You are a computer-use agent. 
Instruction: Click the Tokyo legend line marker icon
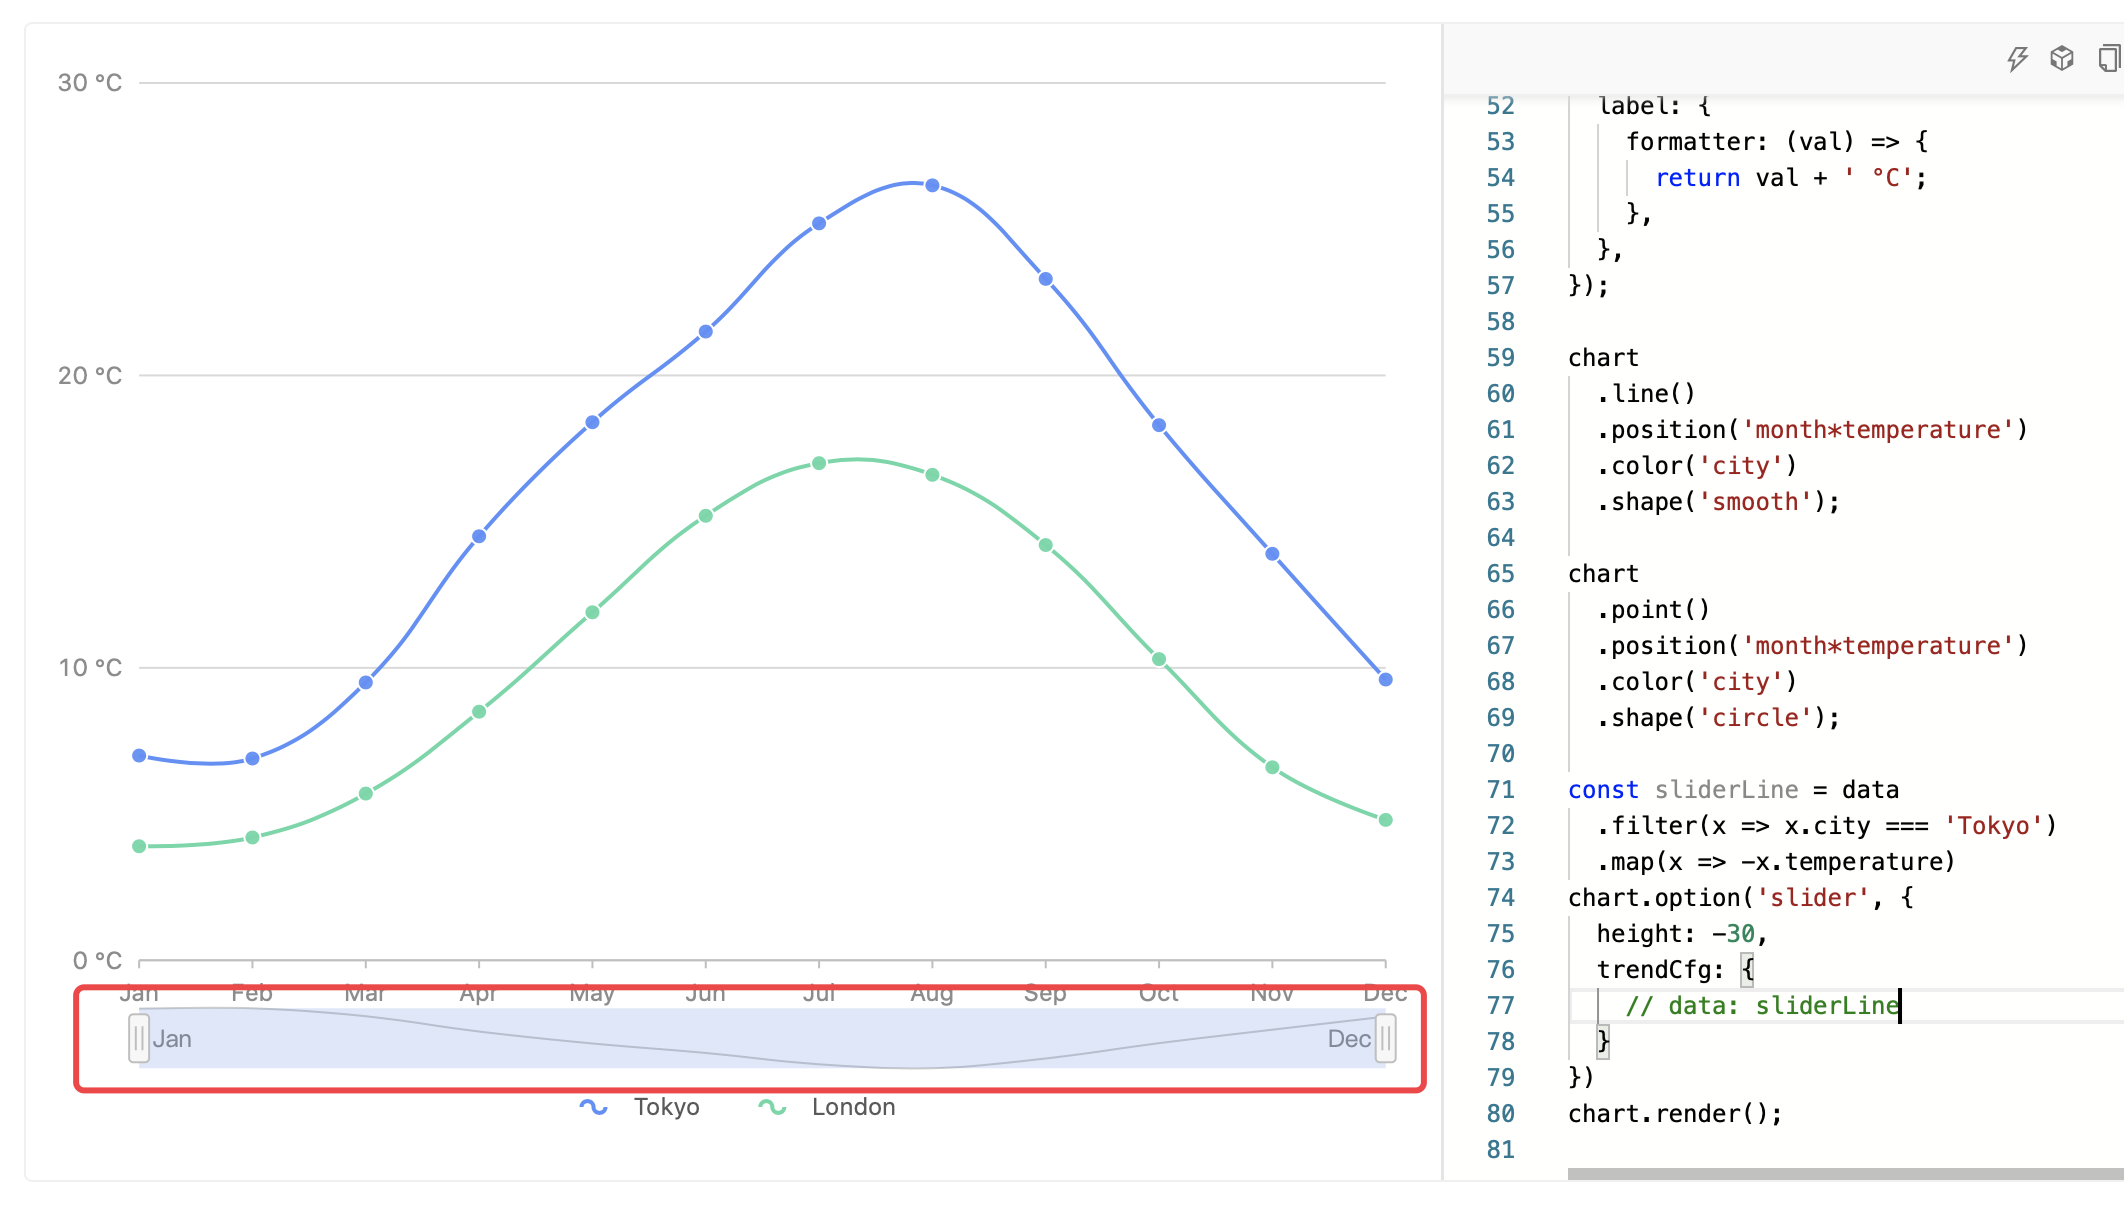click(x=593, y=1107)
